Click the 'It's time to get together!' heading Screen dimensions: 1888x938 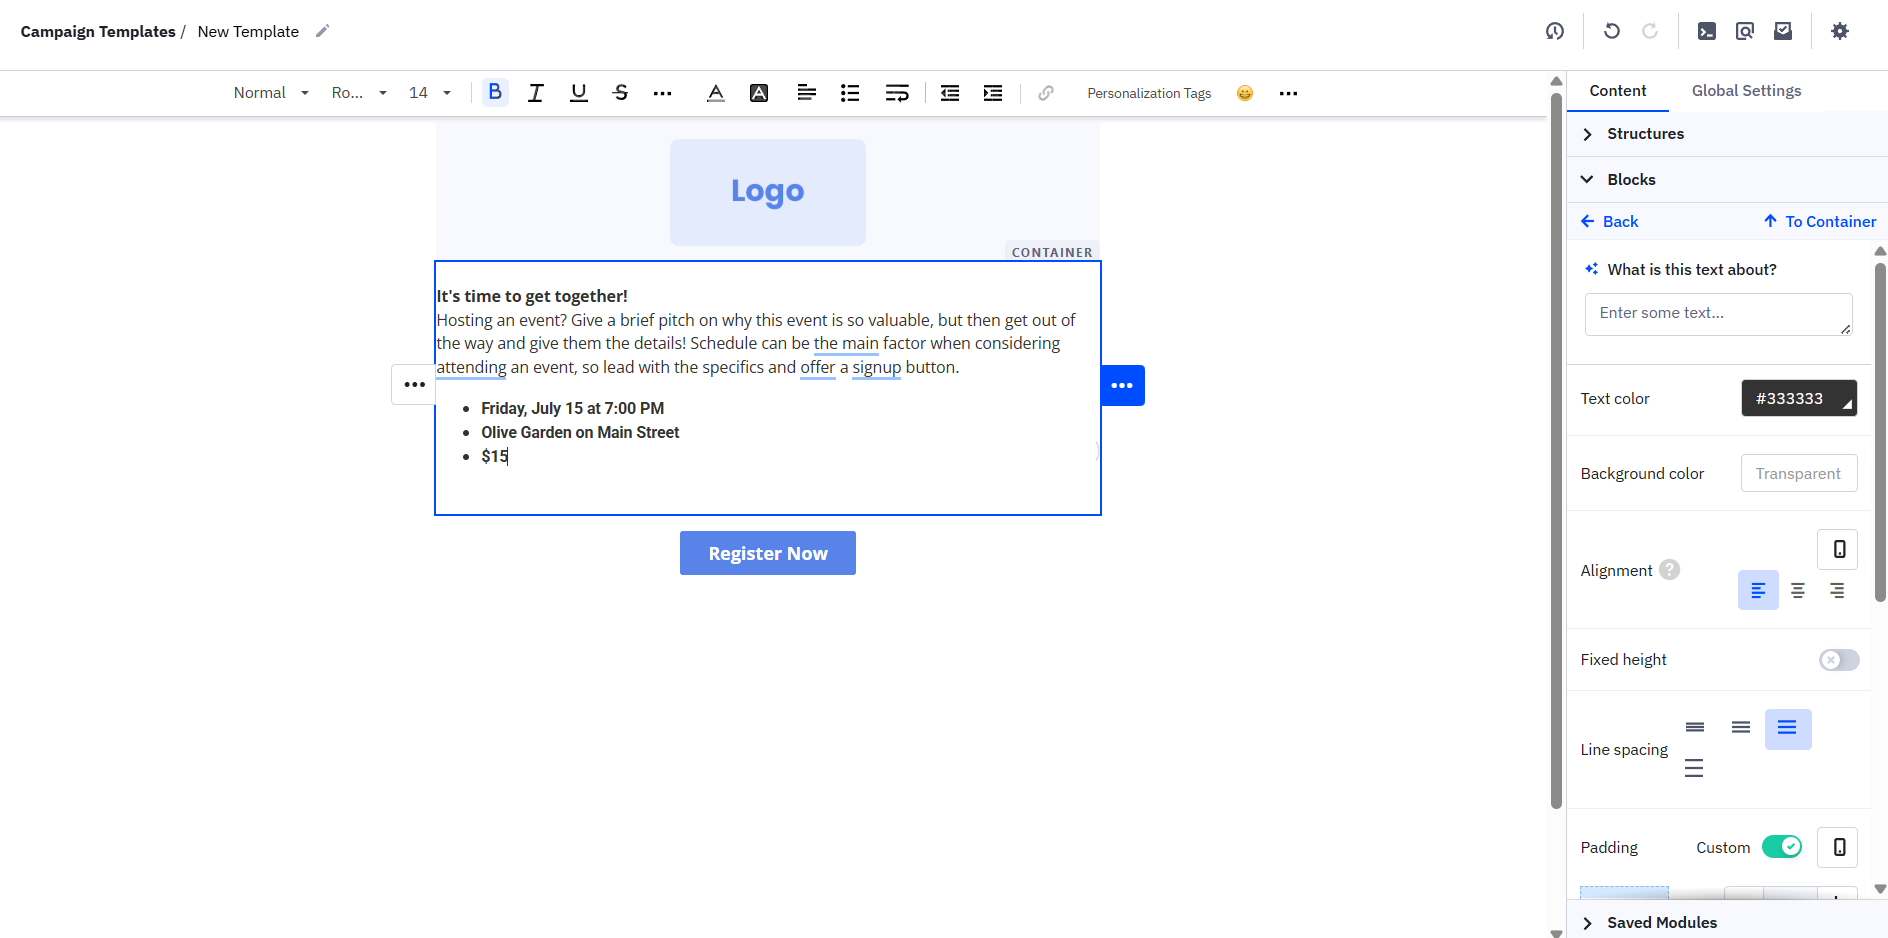pos(532,296)
